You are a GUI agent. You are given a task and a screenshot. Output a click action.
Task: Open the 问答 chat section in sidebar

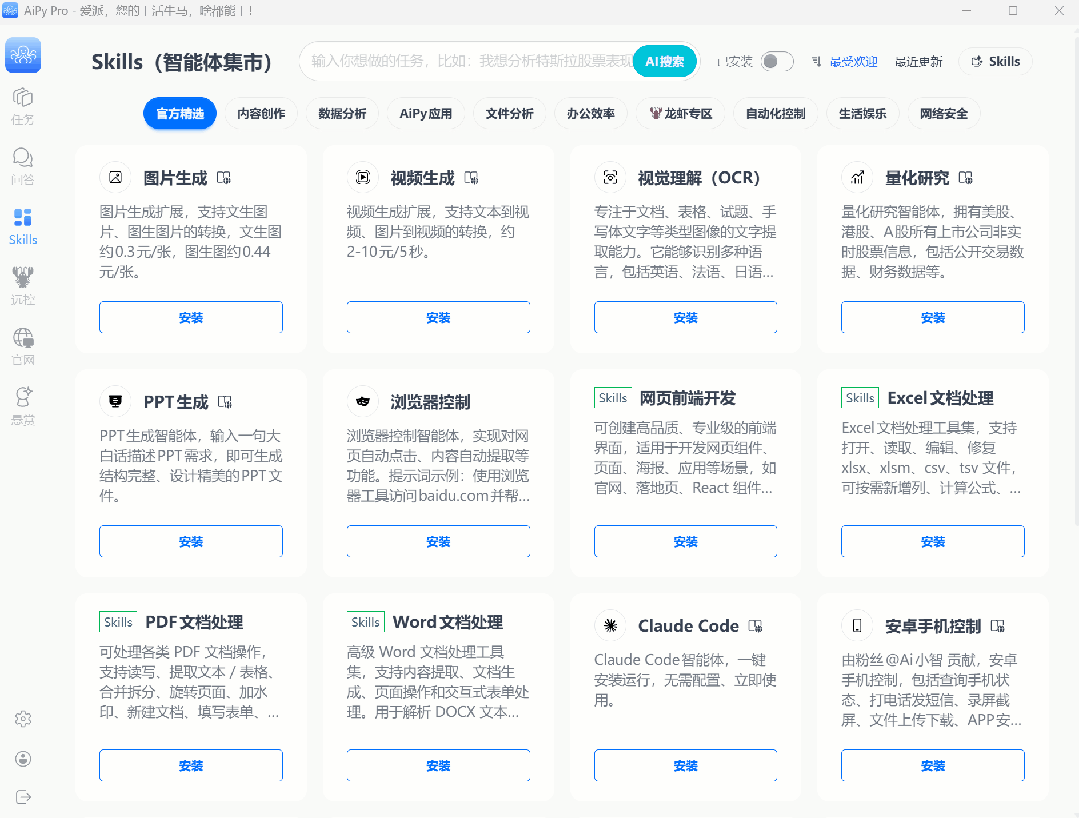point(23,166)
